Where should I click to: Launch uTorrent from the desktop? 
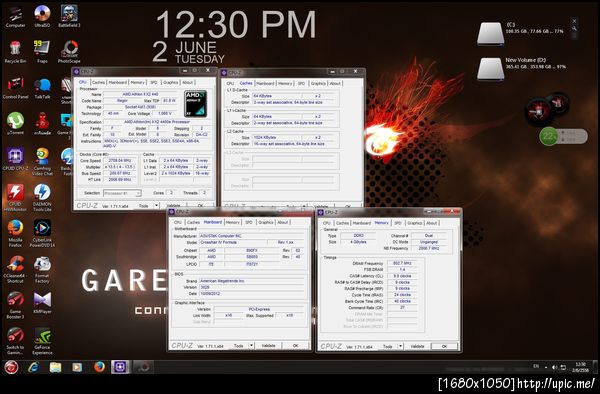pyautogui.click(x=15, y=123)
